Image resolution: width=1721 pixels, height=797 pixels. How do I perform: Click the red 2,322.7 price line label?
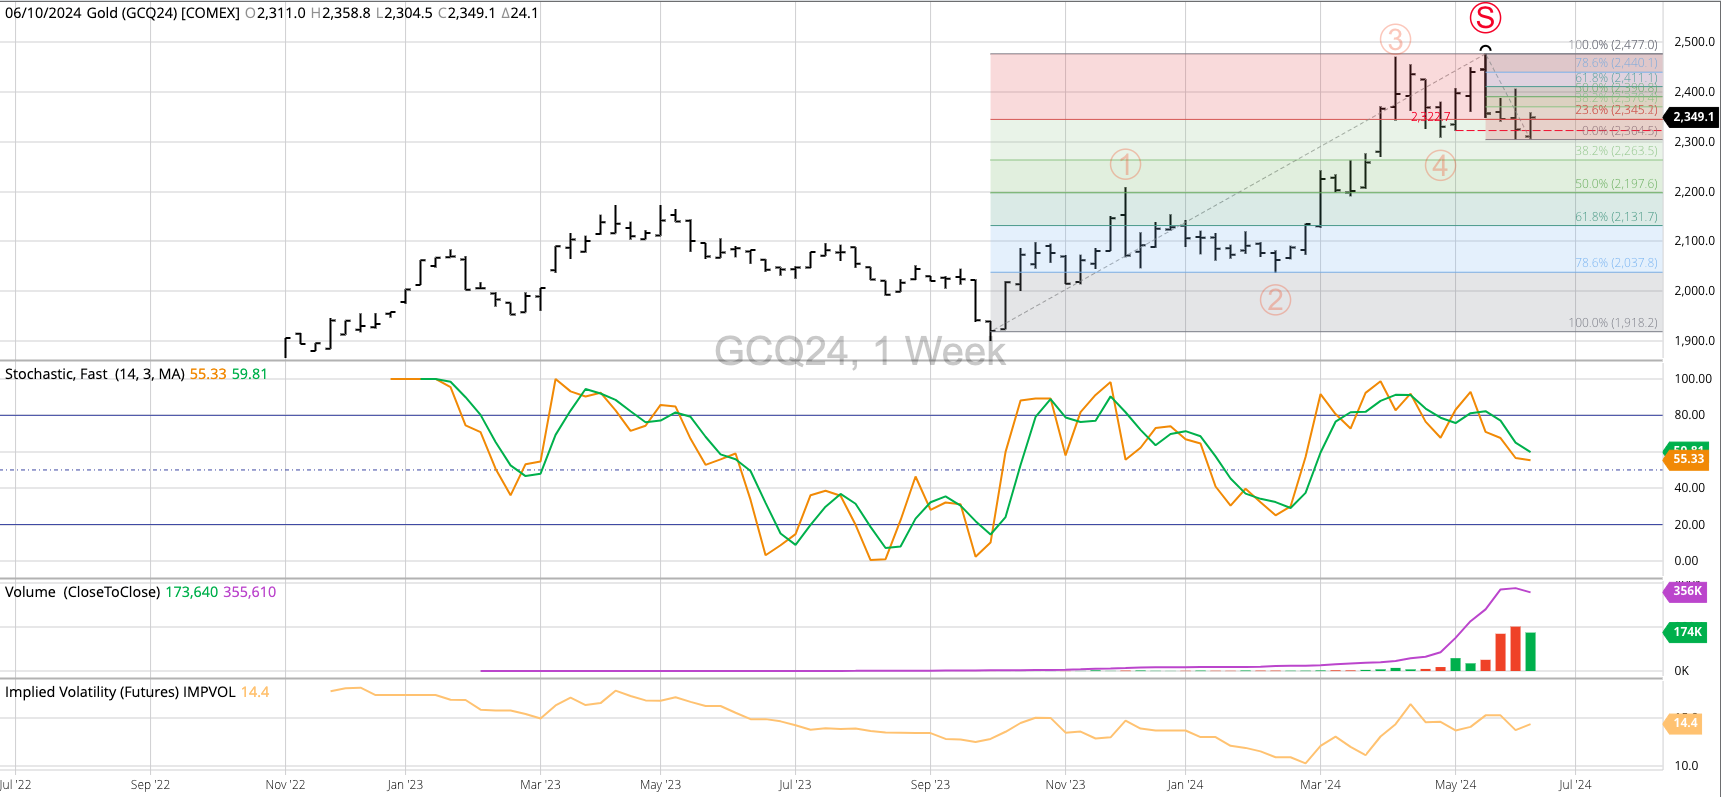[x=1430, y=117]
